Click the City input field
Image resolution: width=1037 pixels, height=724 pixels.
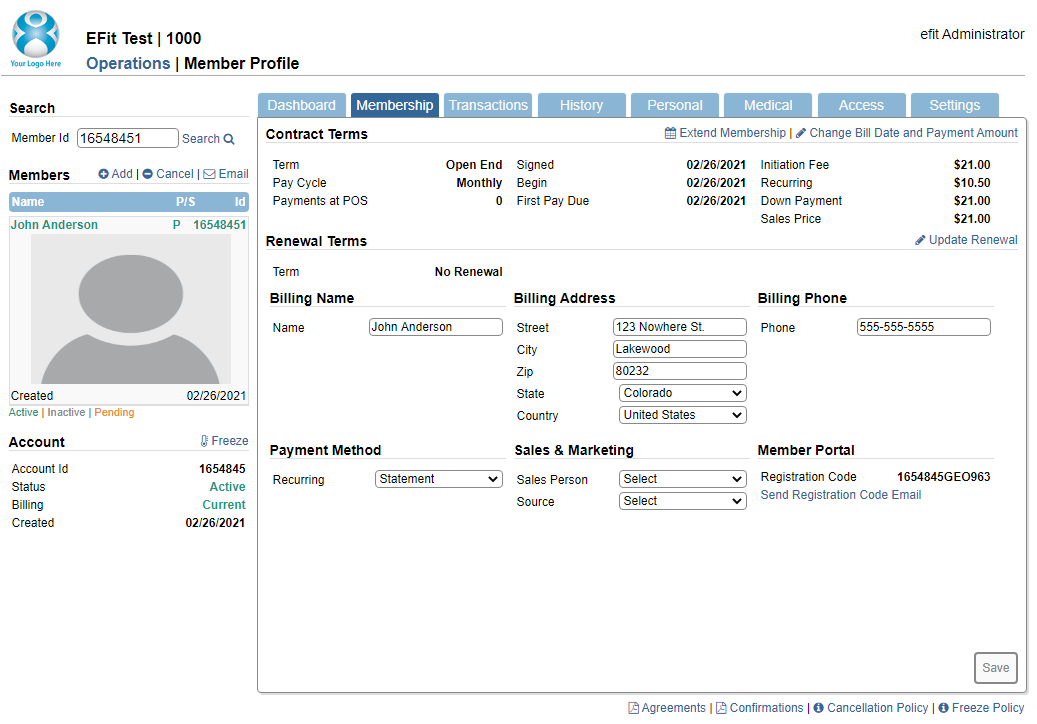pos(680,349)
